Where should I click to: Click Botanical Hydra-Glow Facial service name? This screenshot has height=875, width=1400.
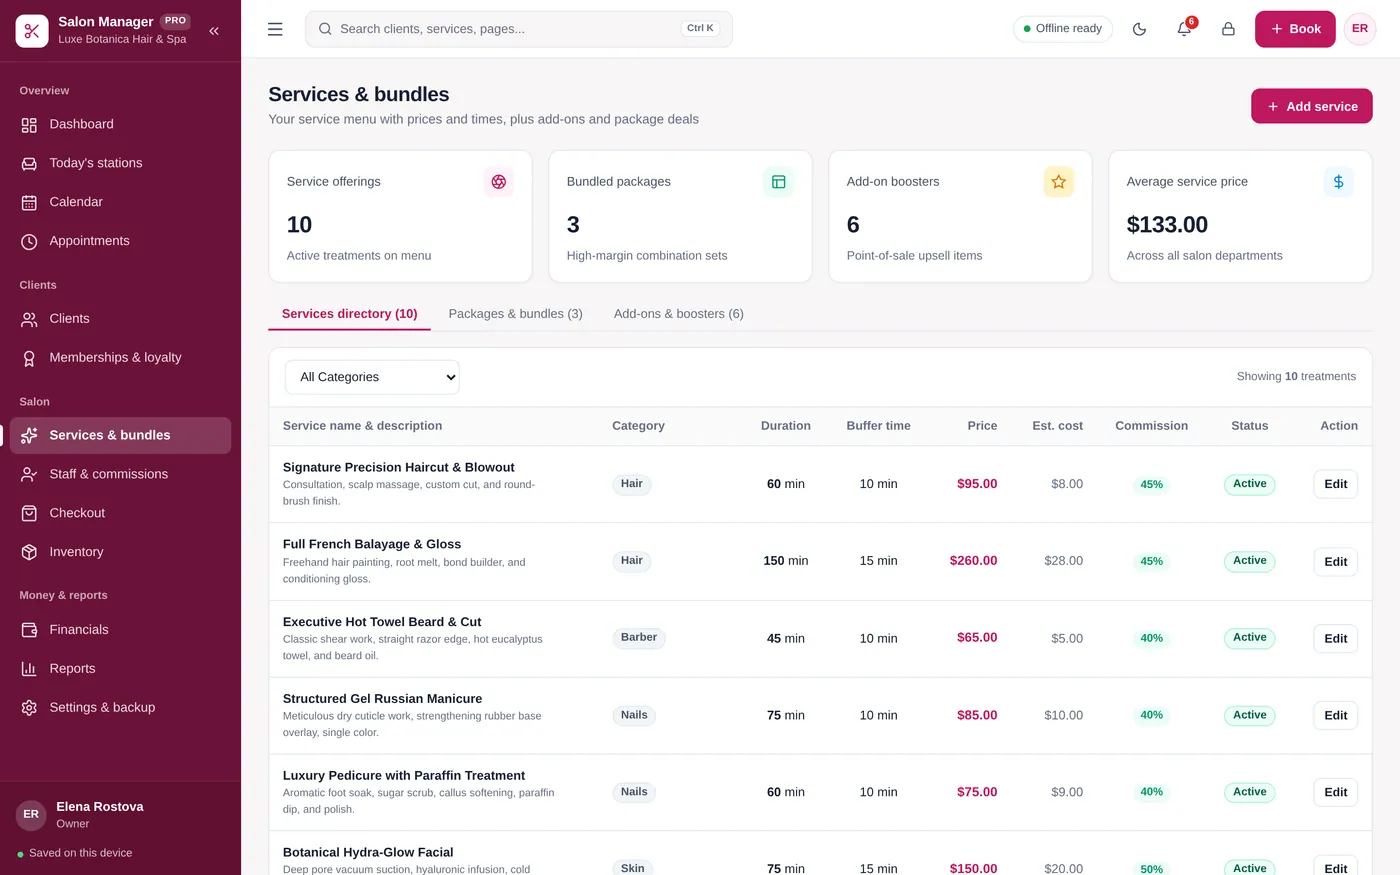tap(368, 852)
